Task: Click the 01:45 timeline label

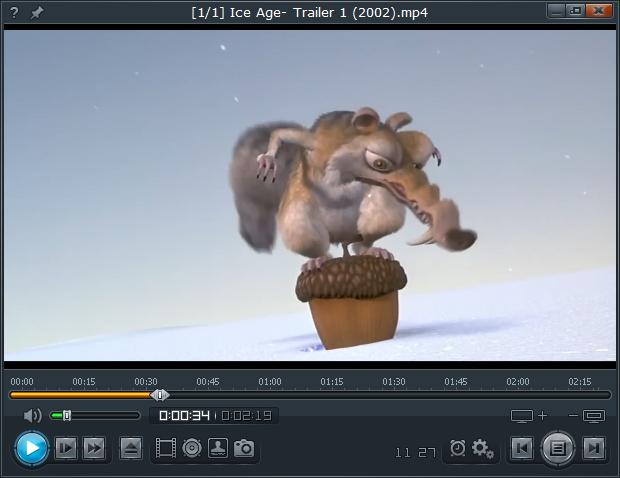Action: (x=456, y=382)
